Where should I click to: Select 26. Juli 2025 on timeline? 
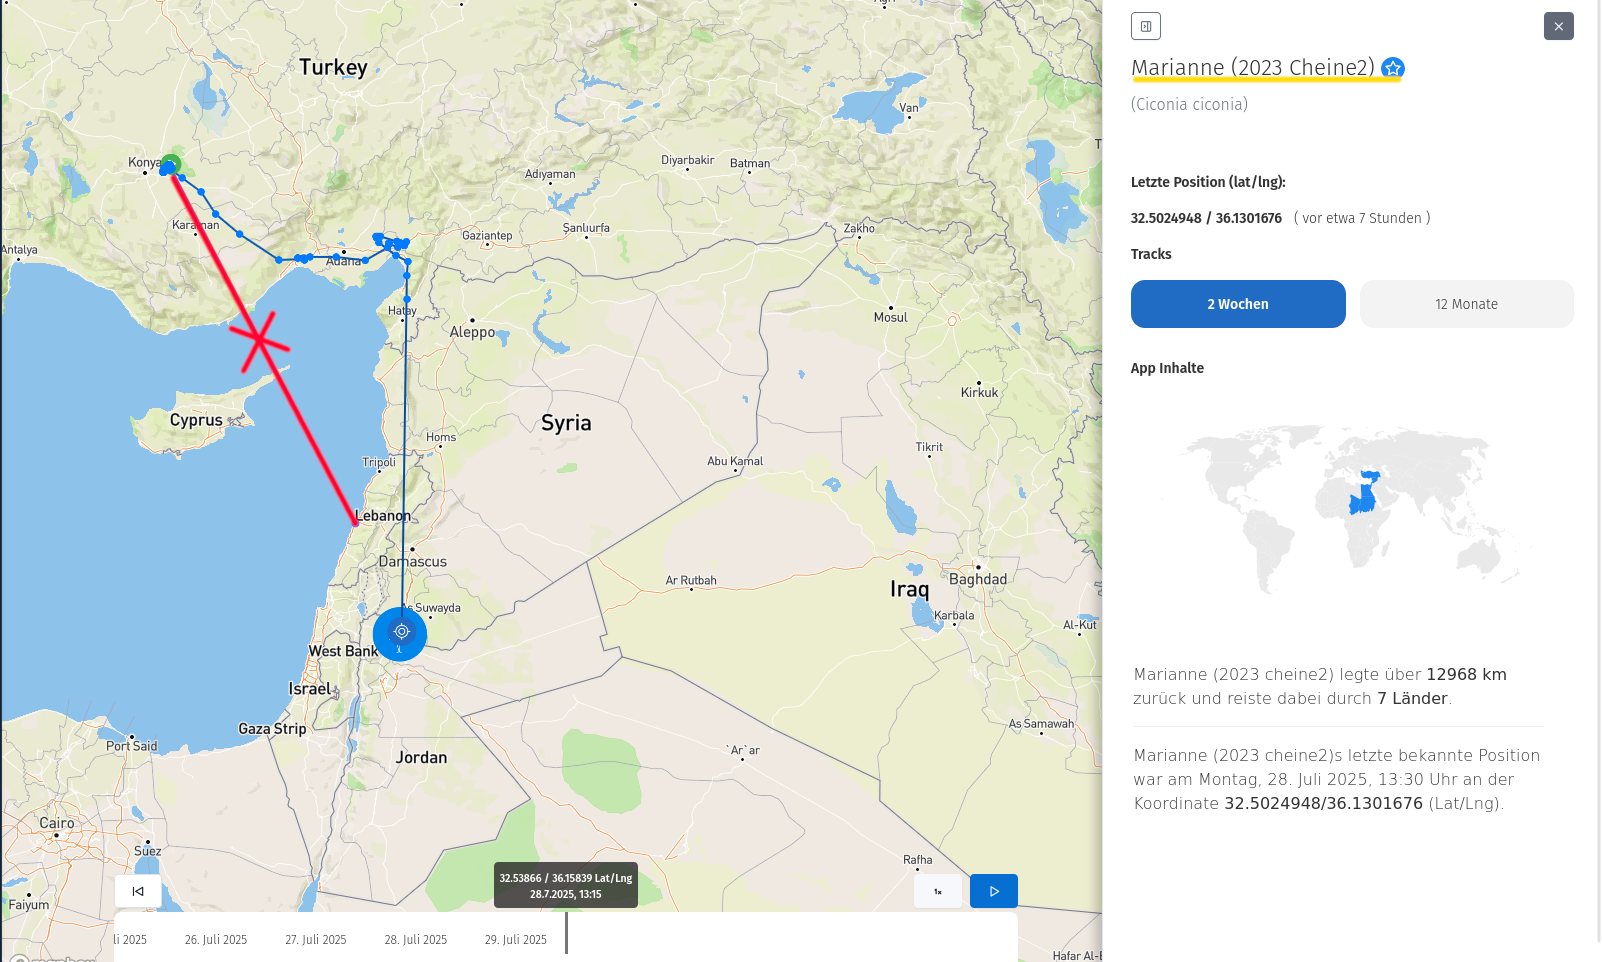coord(216,940)
